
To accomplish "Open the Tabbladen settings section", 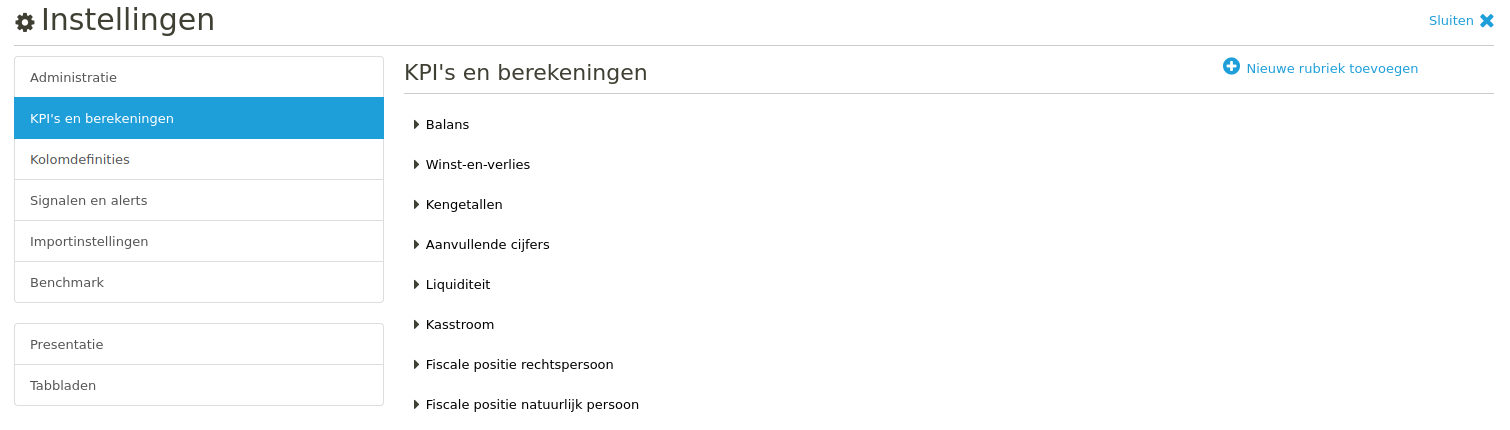I will [x=199, y=385].
